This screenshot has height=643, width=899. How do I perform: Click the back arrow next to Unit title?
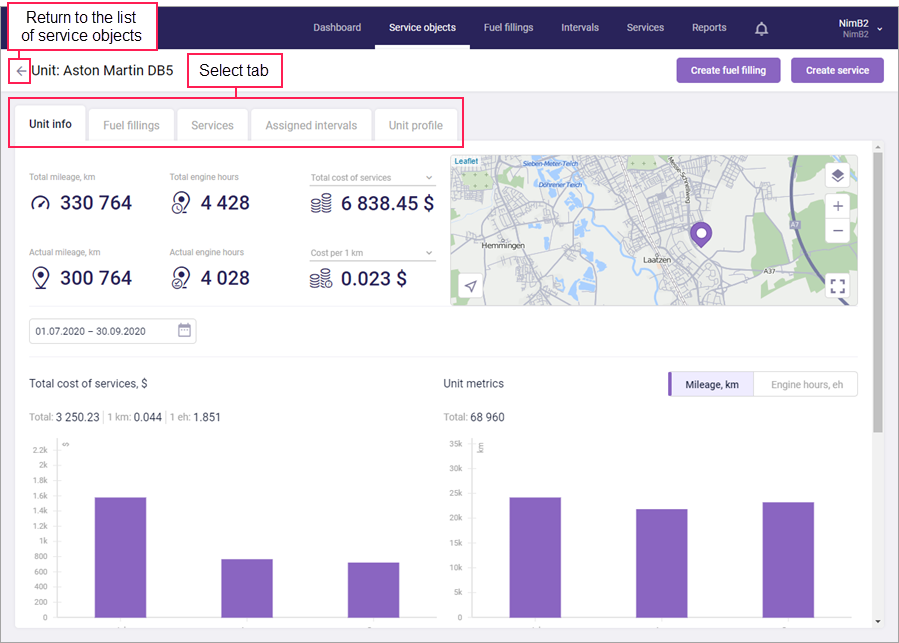[21, 71]
